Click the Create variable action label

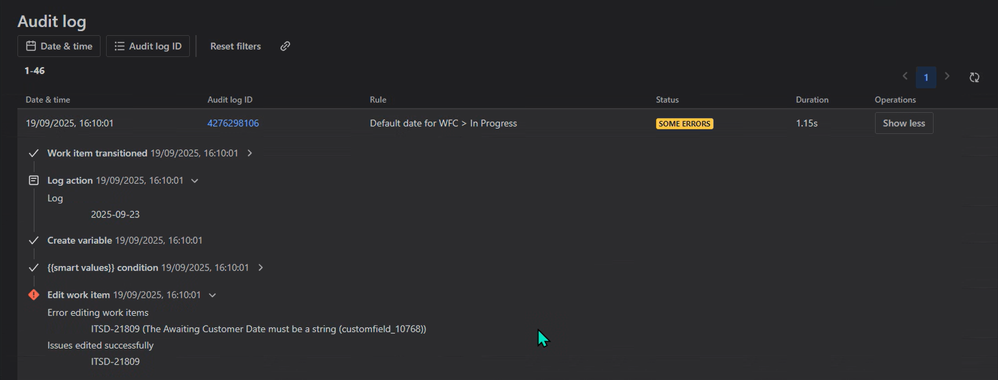point(80,241)
